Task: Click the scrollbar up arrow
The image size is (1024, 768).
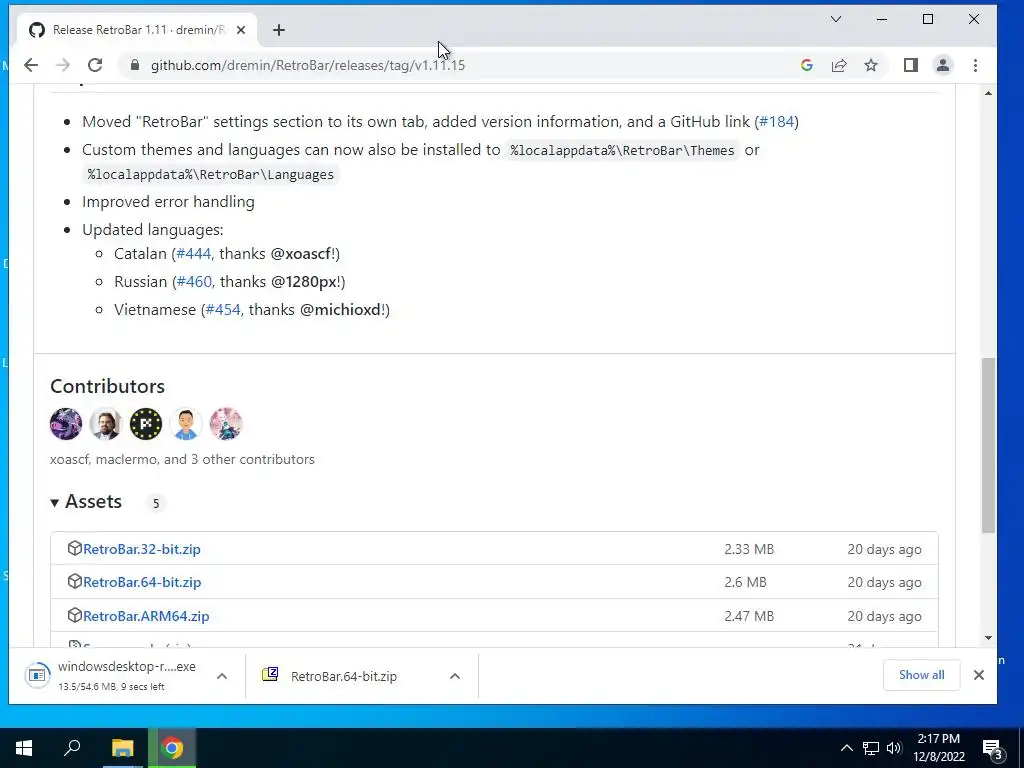Action: (x=988, y=93)
